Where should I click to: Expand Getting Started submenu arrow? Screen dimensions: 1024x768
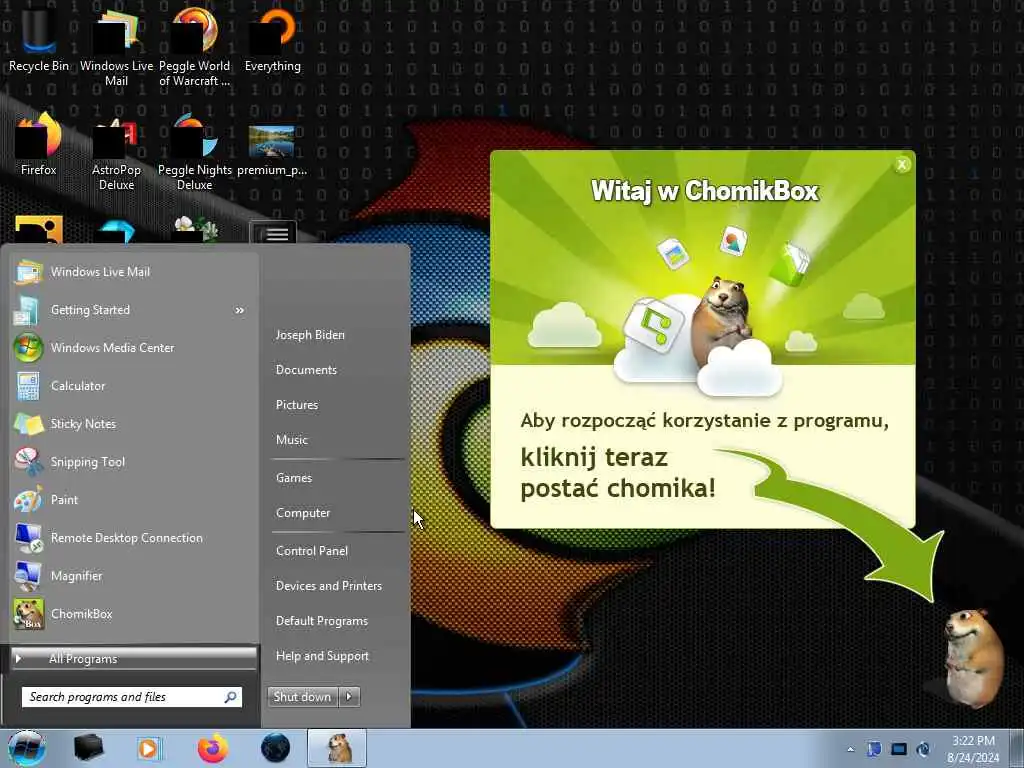click(240, 310)
